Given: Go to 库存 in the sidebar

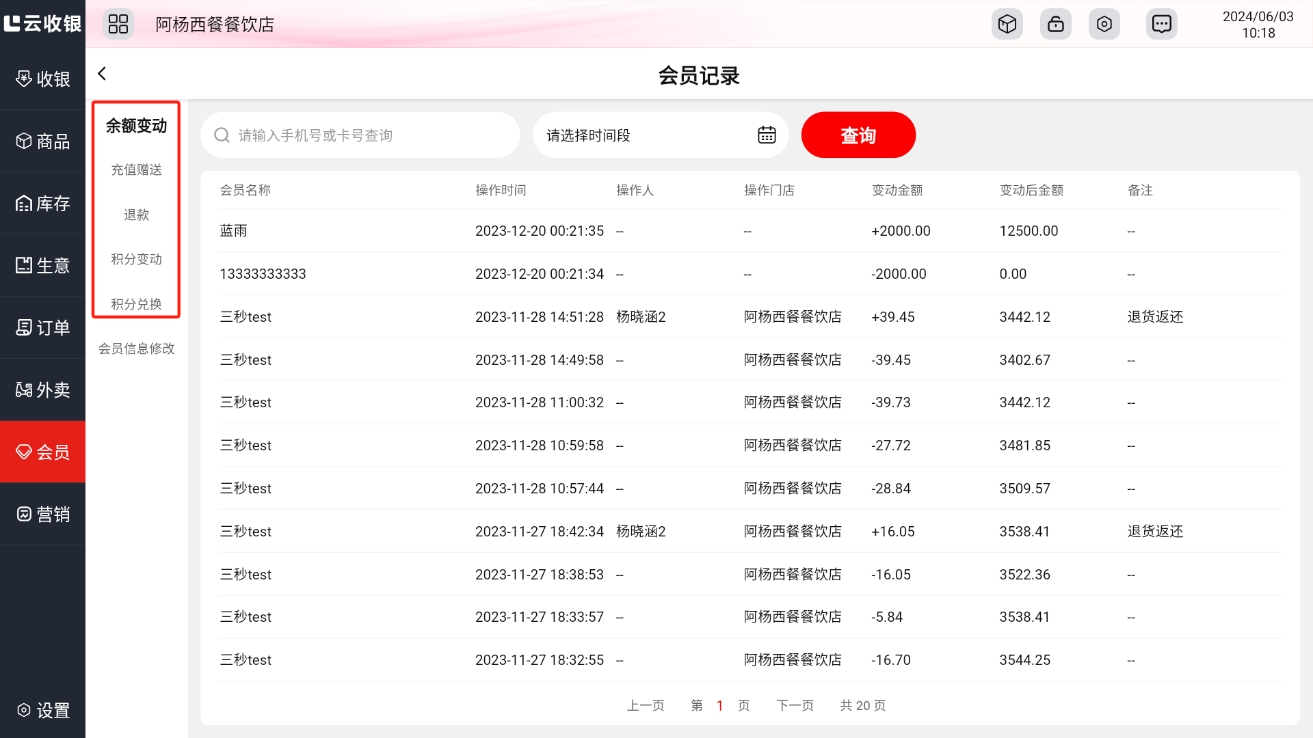Looking at the screenshot, I should [x=43, y=204].
